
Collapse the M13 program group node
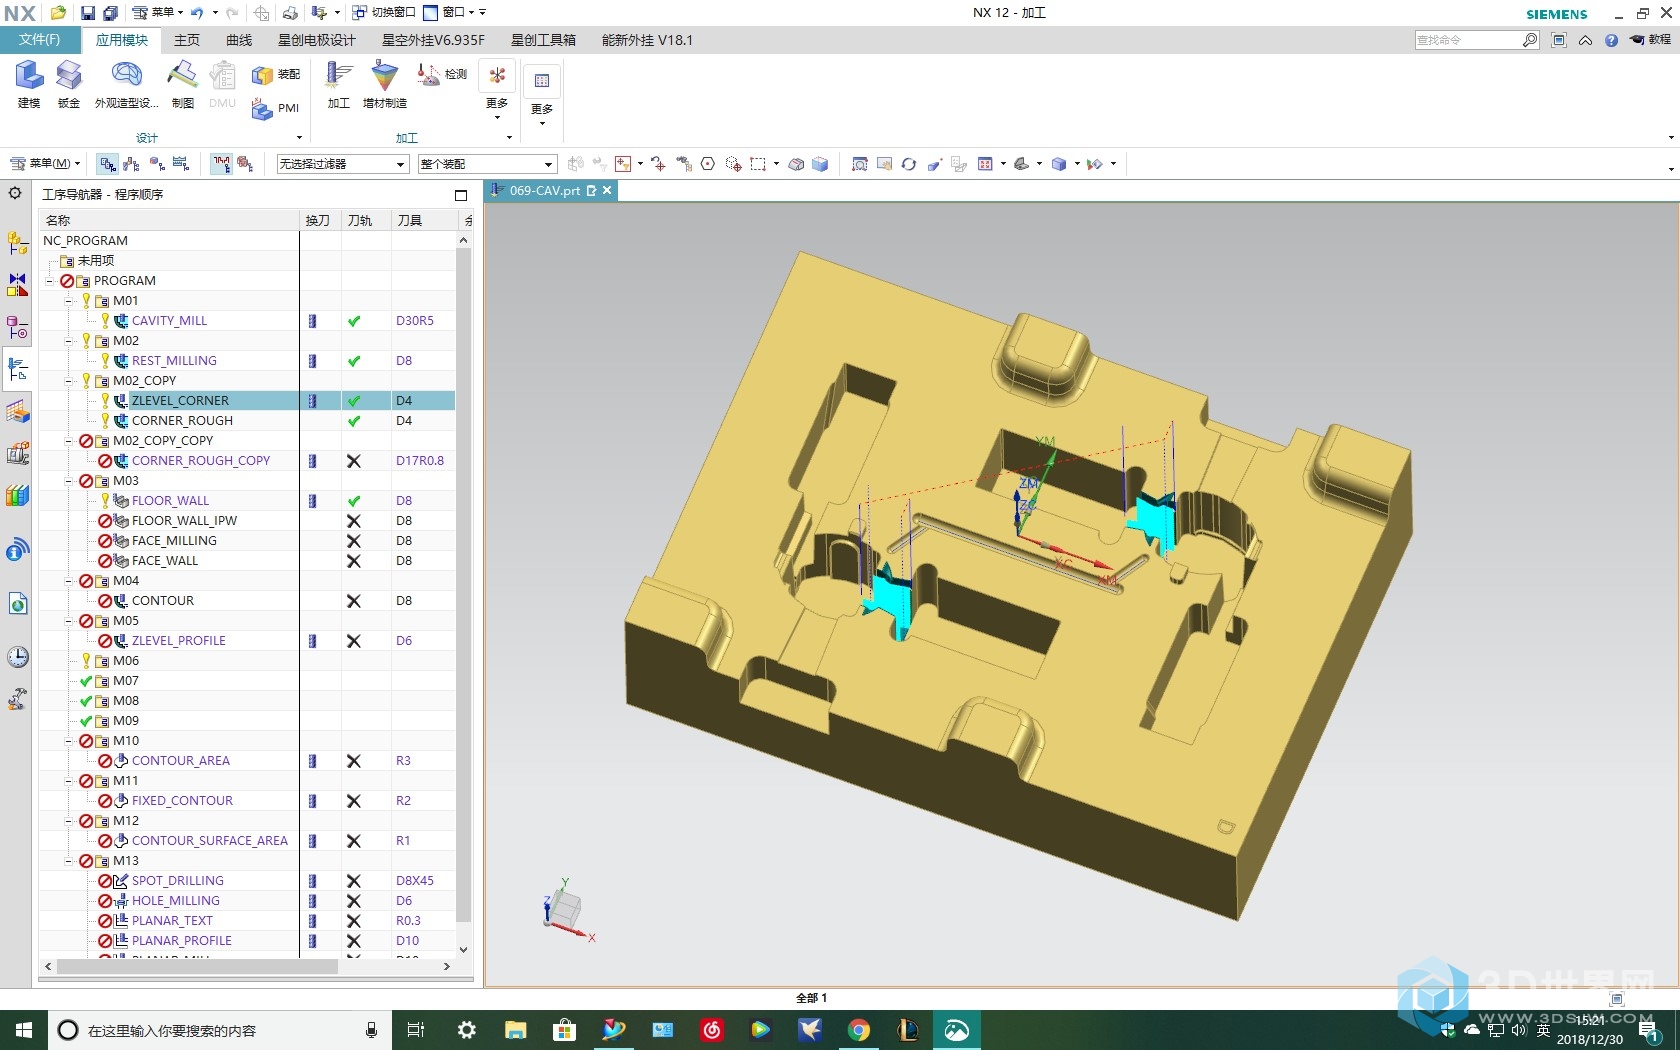pyautogui.click(x=69, y=861)
